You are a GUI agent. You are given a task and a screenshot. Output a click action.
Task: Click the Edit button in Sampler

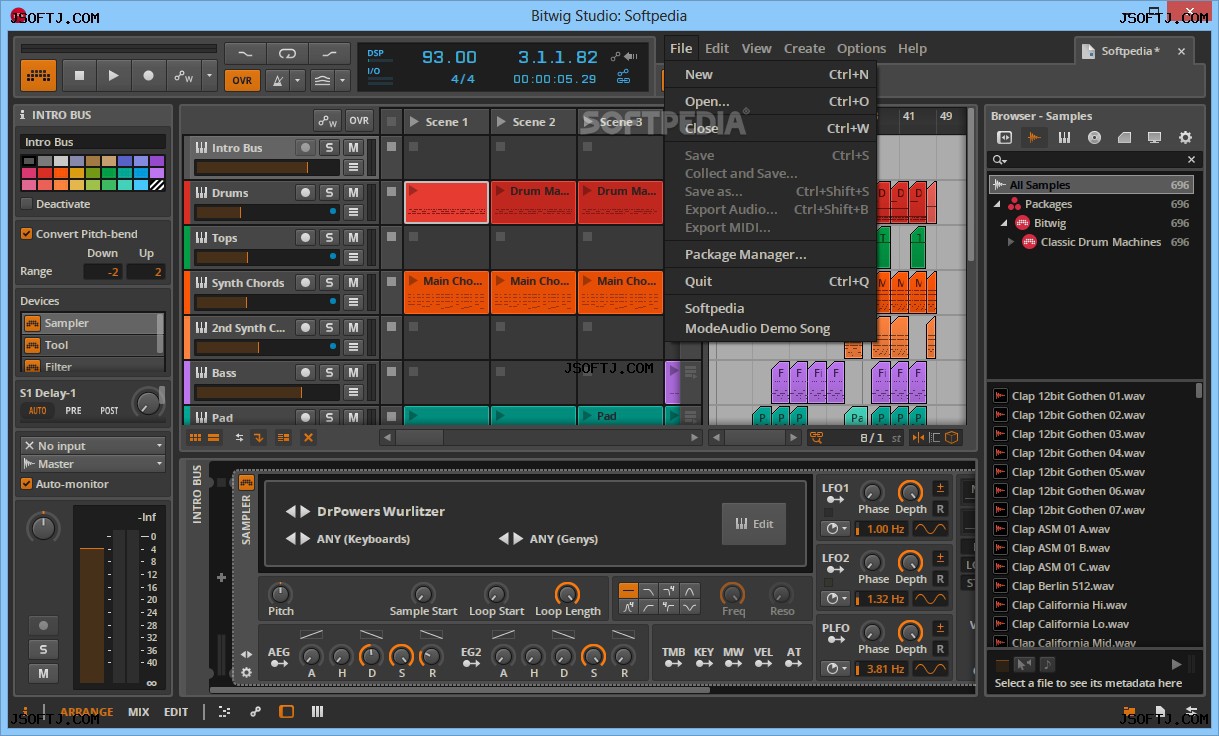coord(754,523)
